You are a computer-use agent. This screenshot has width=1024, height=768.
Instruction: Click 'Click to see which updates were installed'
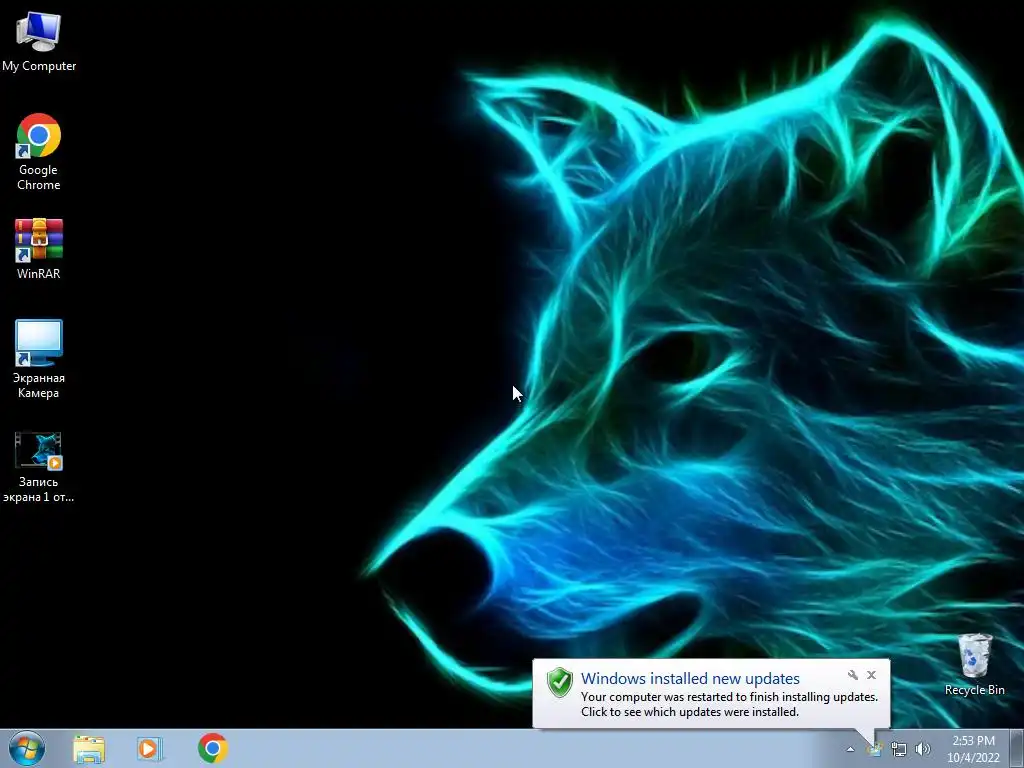[x=690, y=712]
